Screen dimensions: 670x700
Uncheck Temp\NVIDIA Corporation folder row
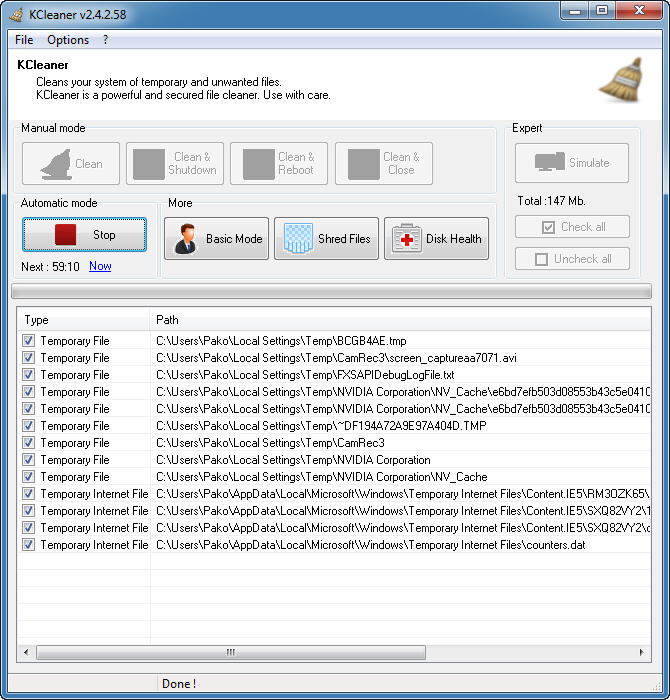[29, 459]
